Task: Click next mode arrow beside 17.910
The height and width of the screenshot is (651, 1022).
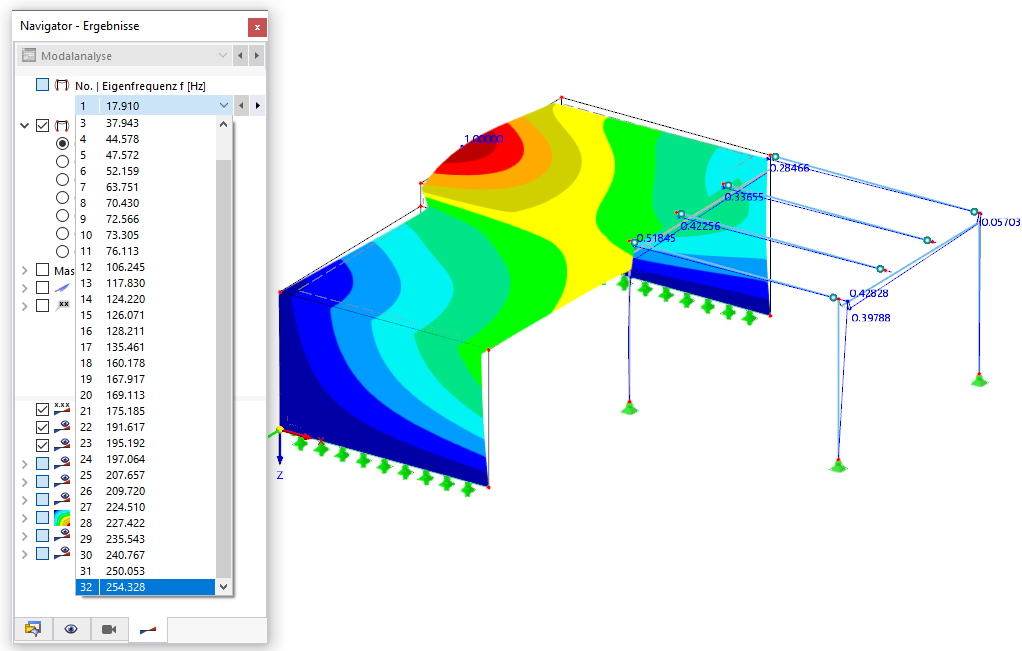Action: click(257, 105)
